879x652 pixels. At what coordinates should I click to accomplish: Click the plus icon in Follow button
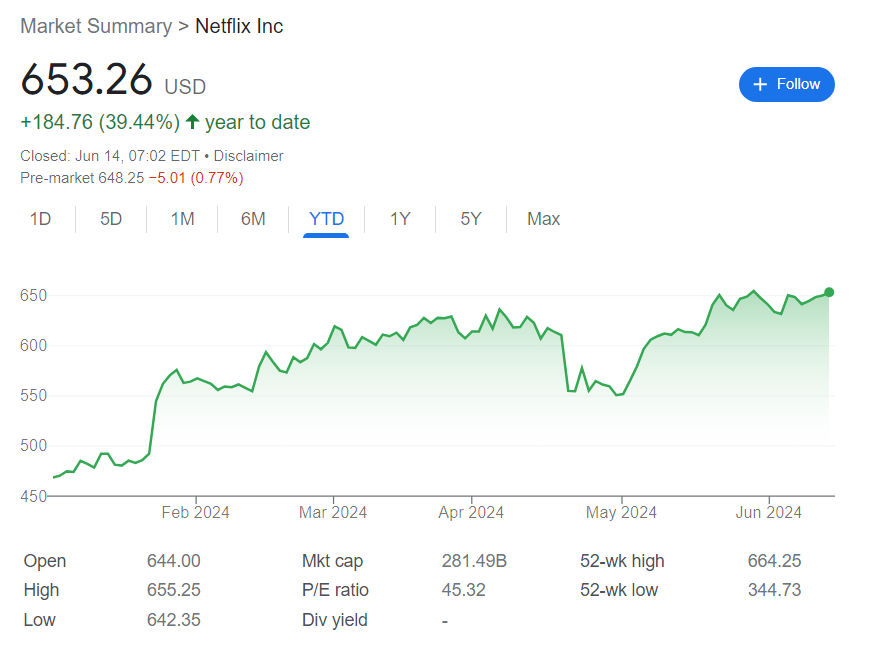point(760,85)
